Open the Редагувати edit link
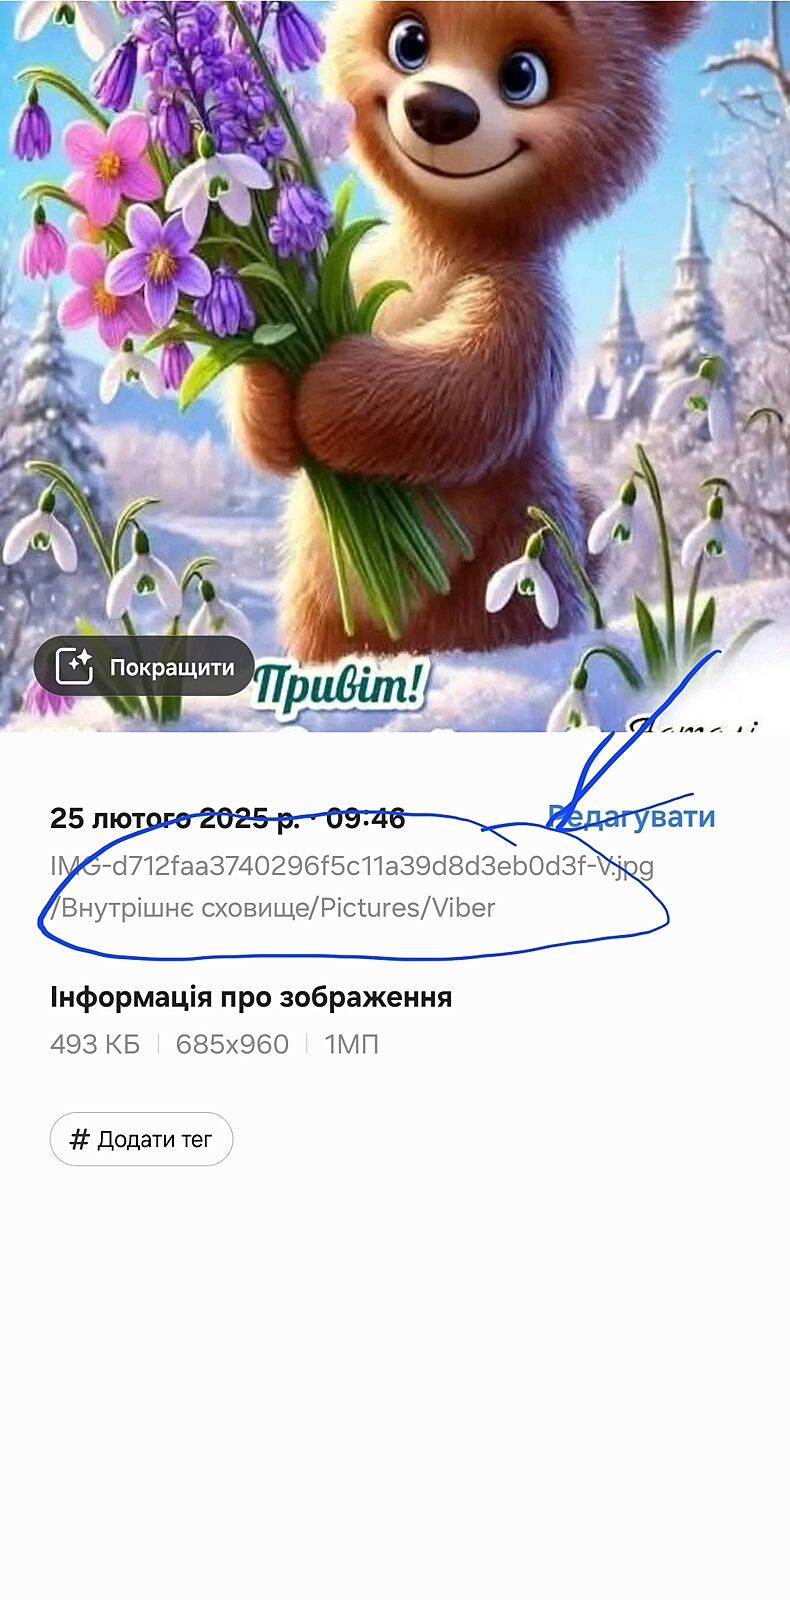This screenshot has height=1600, width=790. (632, 817)
